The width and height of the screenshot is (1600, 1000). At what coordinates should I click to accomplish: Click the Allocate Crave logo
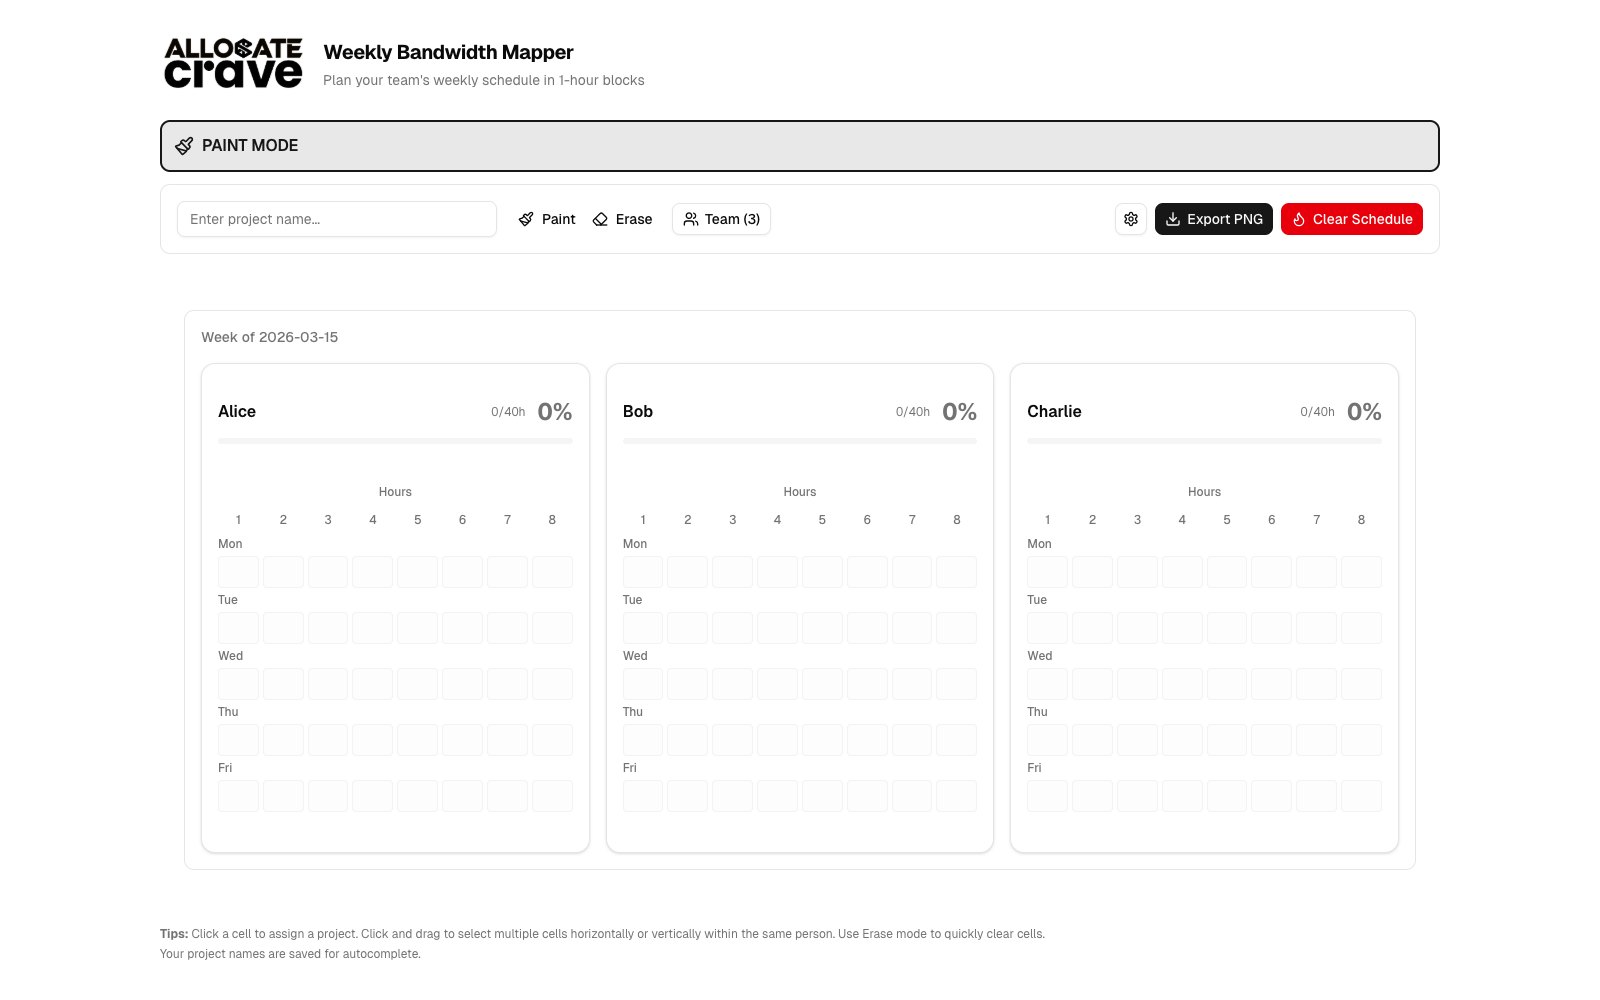tap(233, 61)
